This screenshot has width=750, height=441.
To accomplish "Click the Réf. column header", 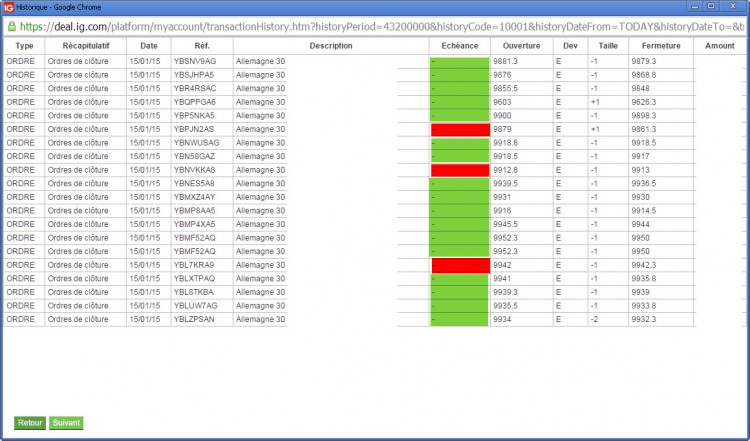I will (202, 46).
